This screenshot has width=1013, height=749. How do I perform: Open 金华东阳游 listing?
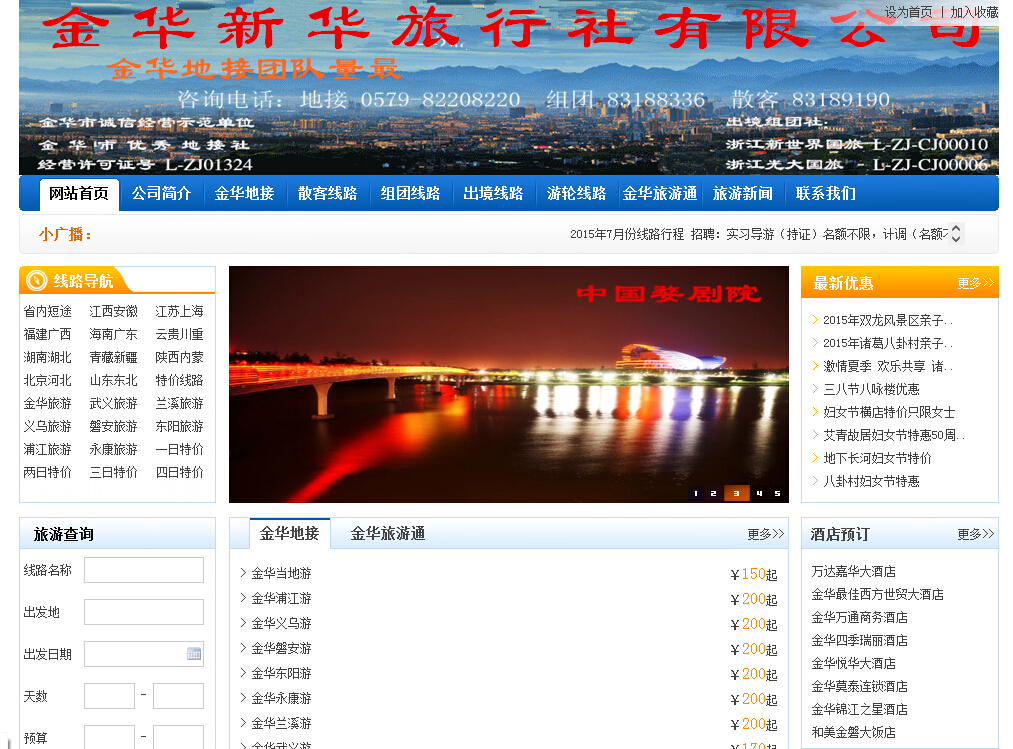pyautogui.click(x=282, y=673)
